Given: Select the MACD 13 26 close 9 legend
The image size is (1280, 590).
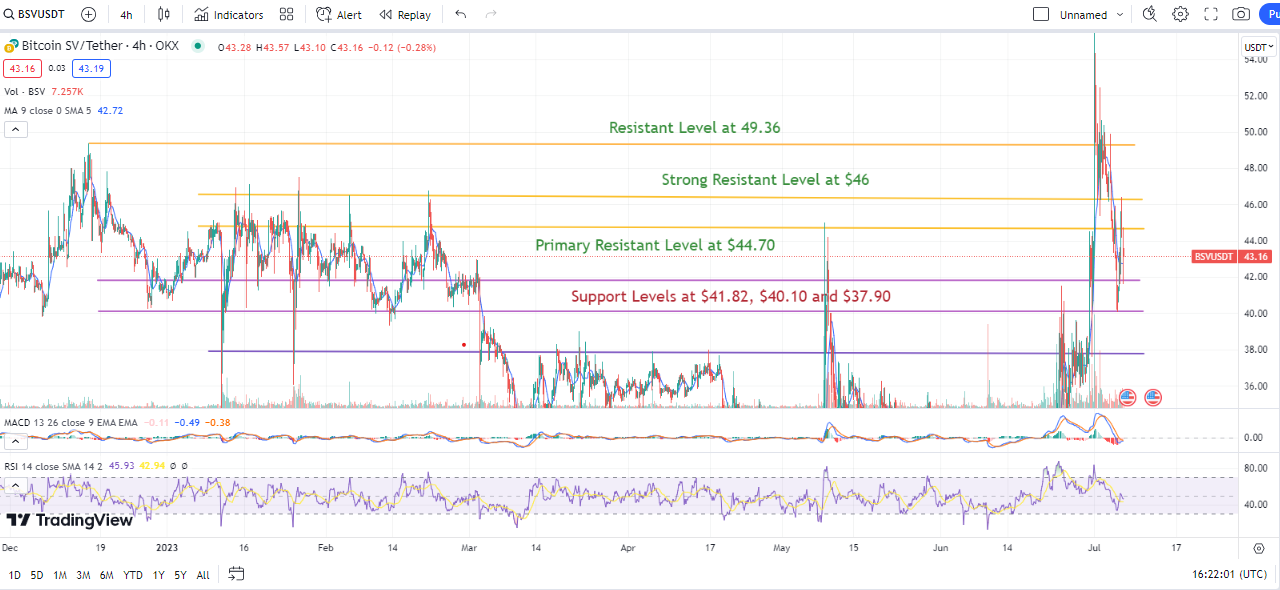Looking at the screenshot, I should pyautogui.click(x=69, y=422).
